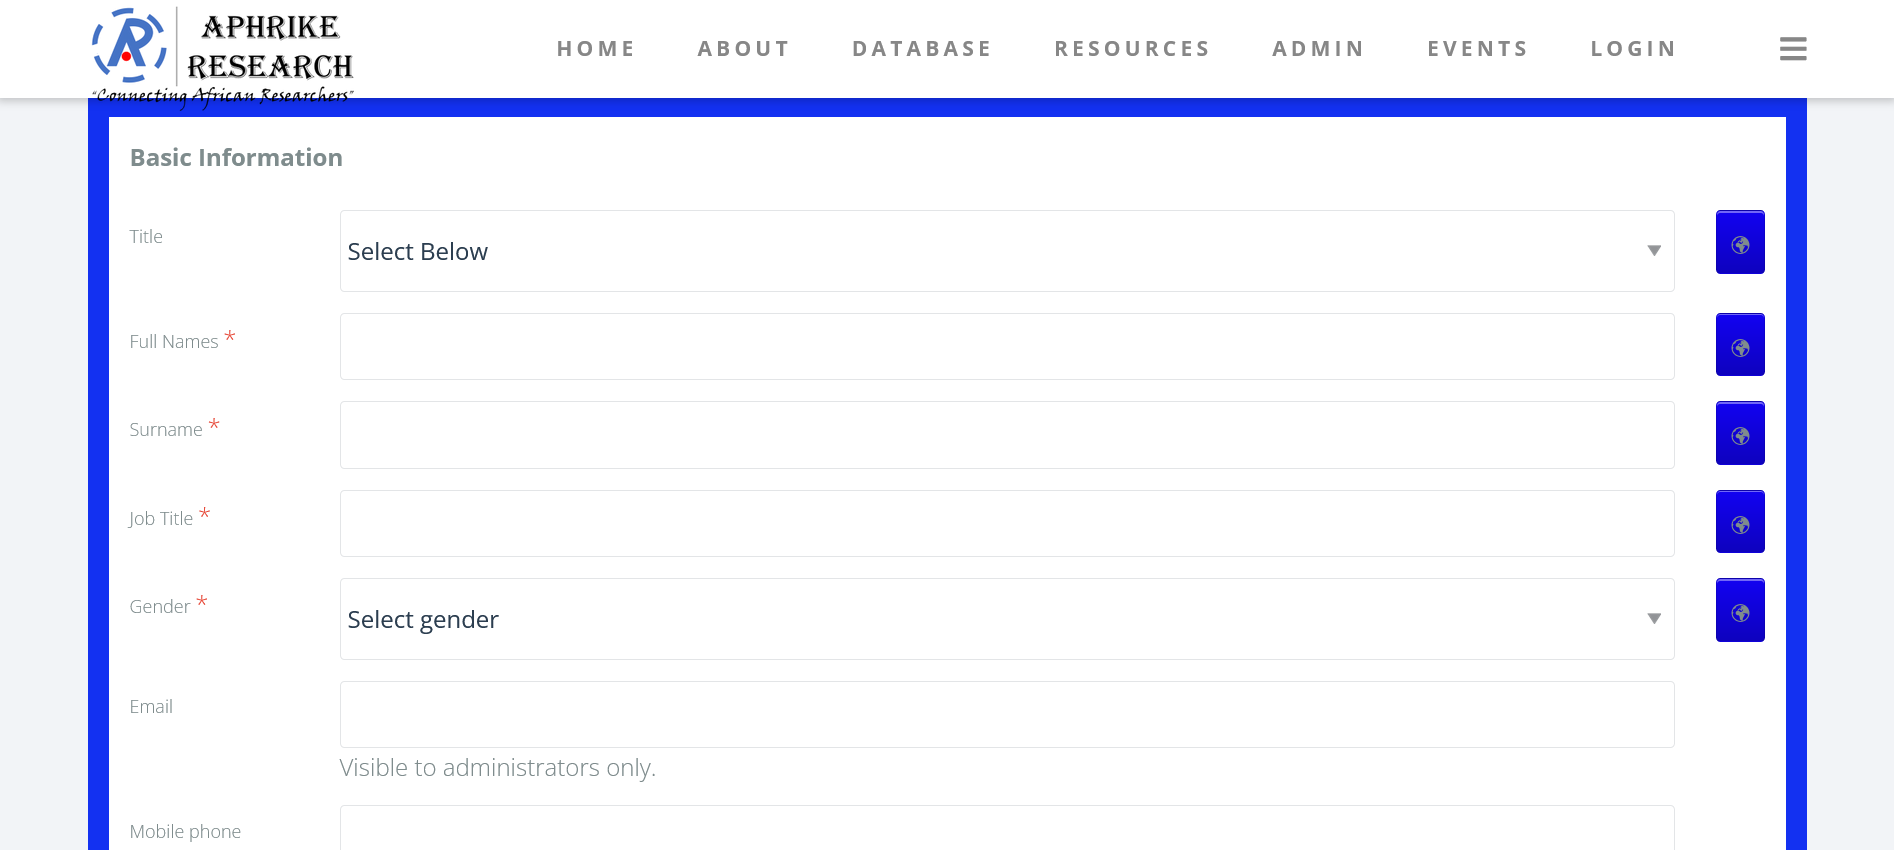
Task: Focus the Surname input field
Action: pos(1007,435)
